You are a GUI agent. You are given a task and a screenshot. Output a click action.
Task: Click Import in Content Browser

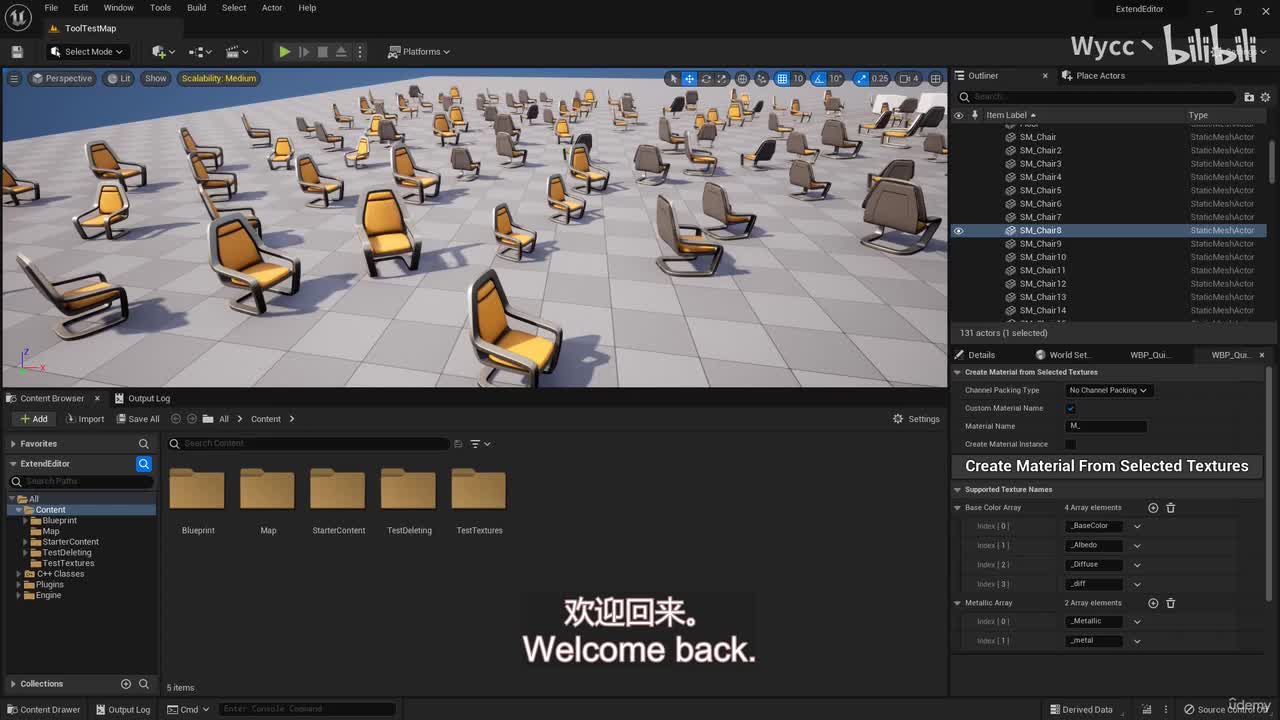pos(84,419)
